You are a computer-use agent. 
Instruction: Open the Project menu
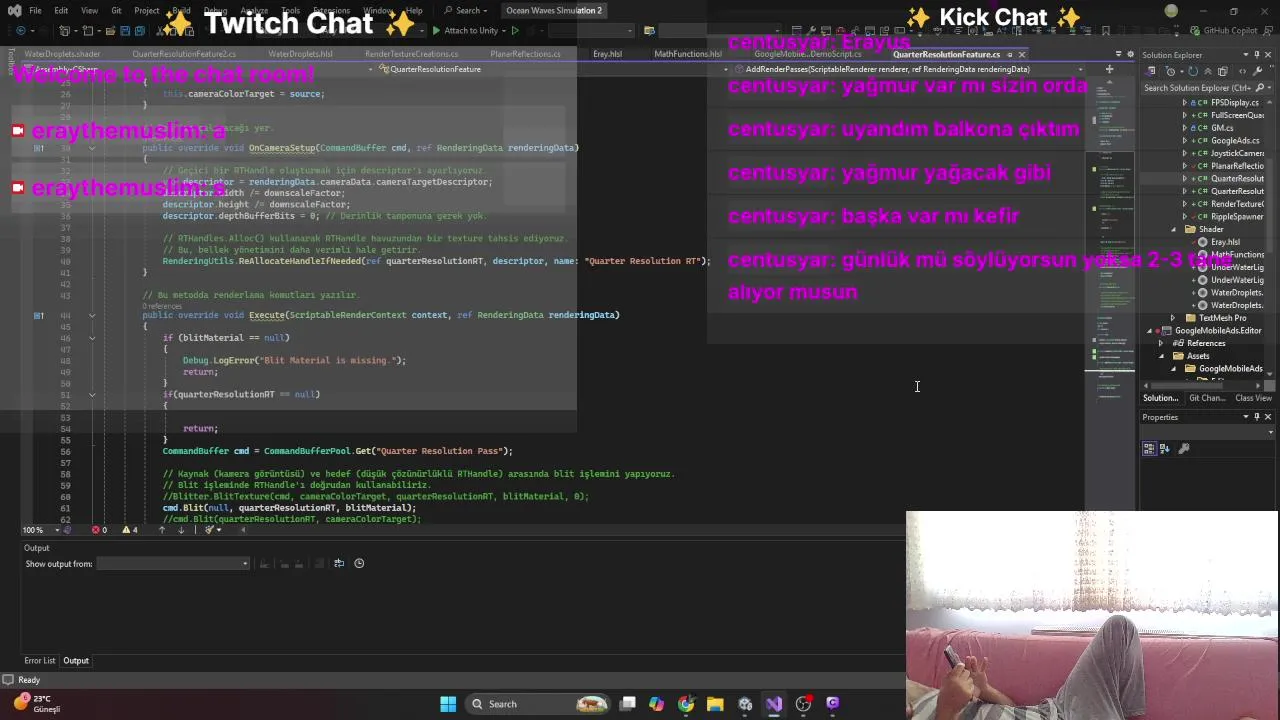click(147, 11)
